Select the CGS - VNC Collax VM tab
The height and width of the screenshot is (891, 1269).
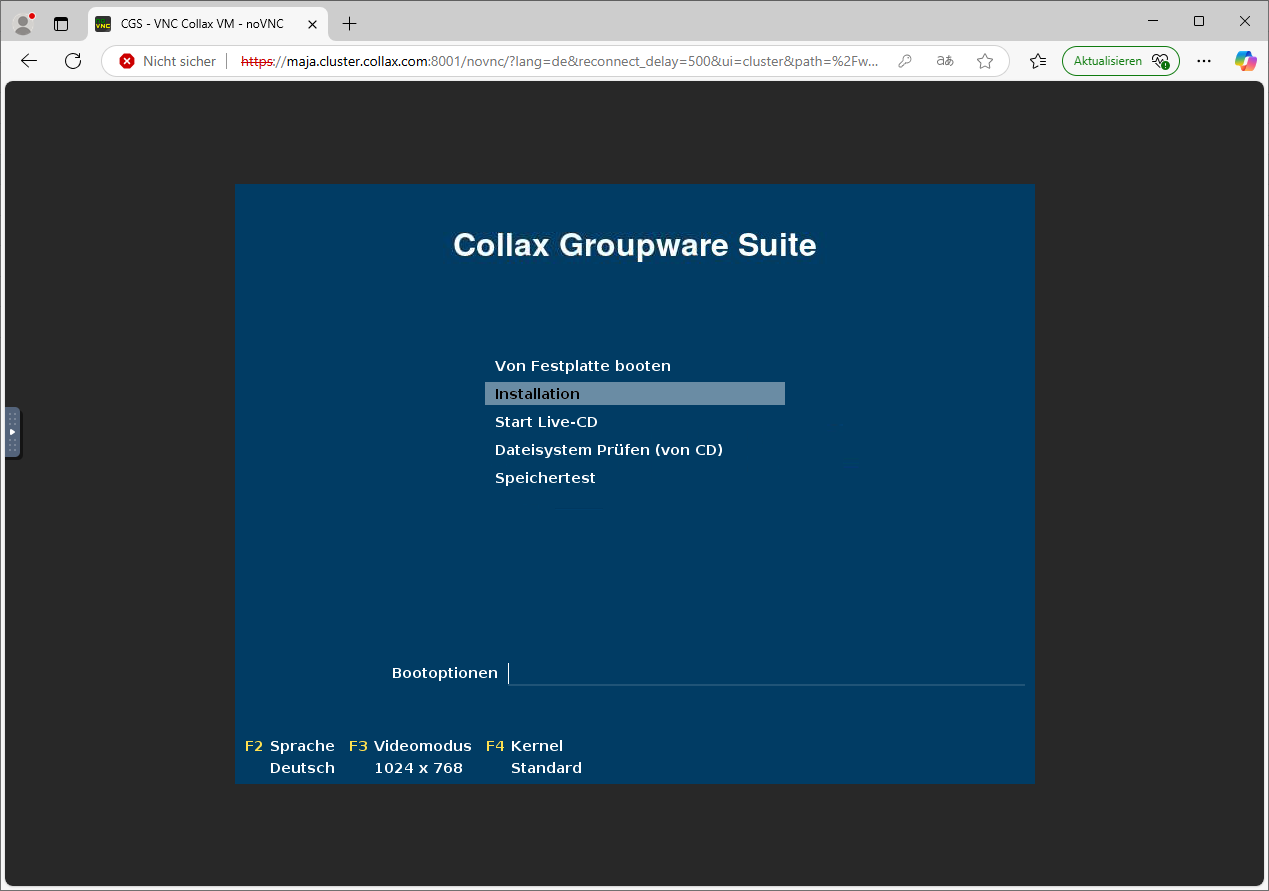[x=209, y=24]
